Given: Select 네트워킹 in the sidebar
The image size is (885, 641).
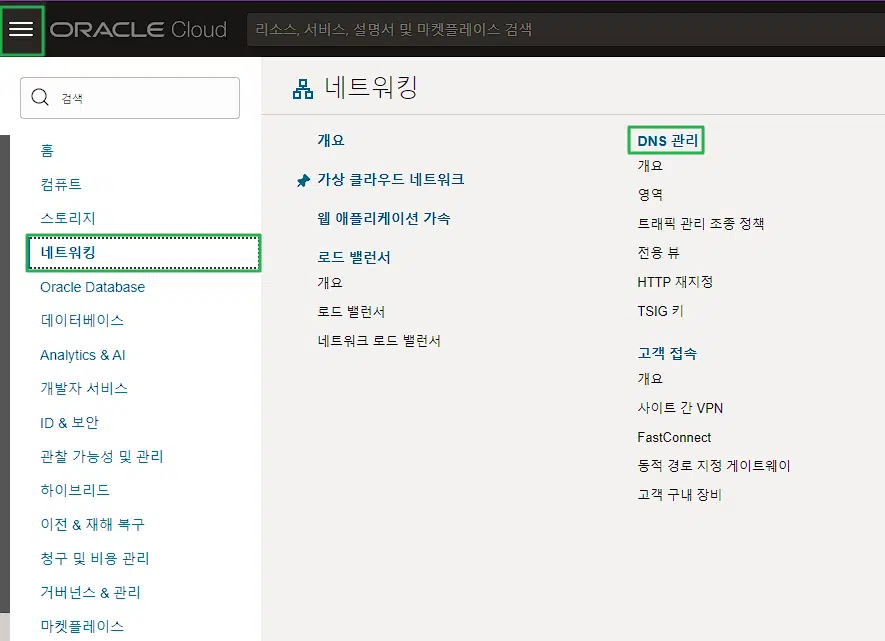Looking at the screenshot, I should [x=143, y=253].
